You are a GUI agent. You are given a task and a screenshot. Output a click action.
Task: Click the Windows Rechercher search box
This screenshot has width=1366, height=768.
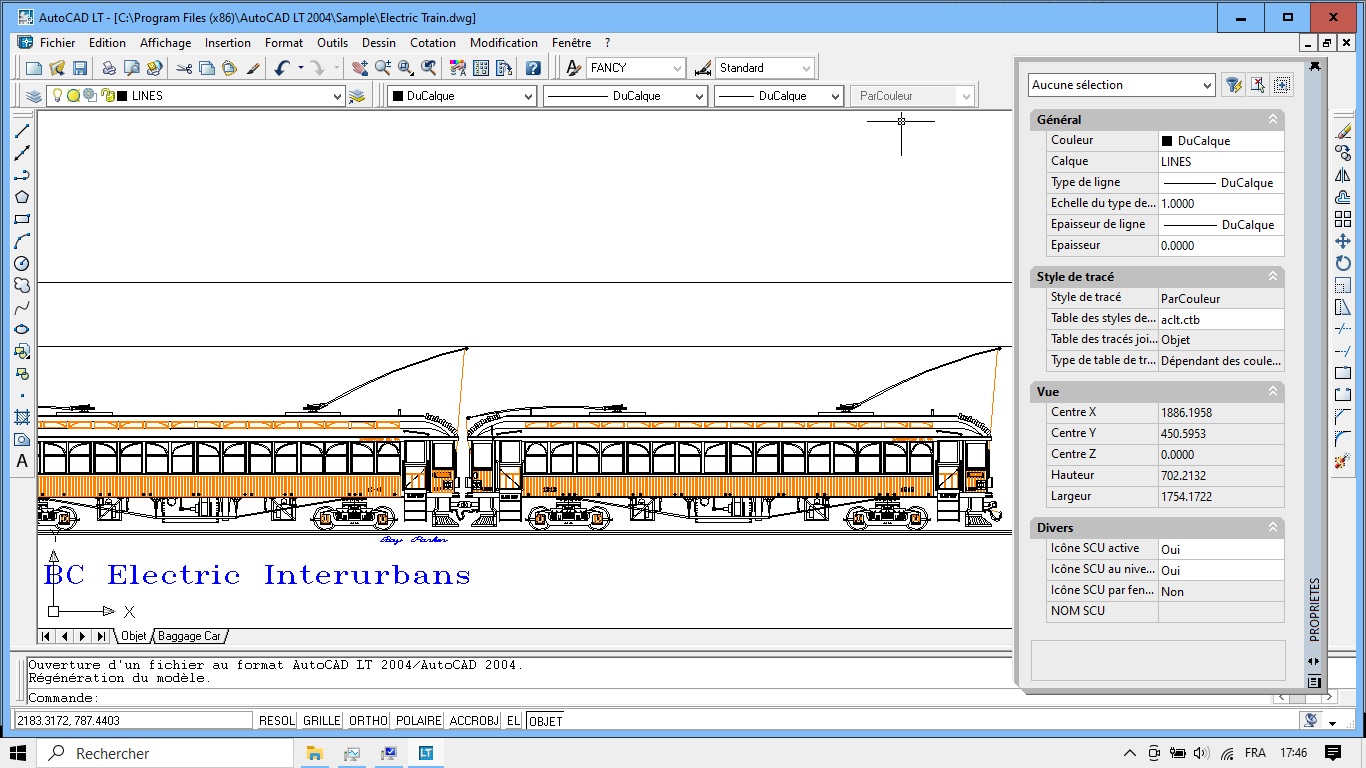165,753
